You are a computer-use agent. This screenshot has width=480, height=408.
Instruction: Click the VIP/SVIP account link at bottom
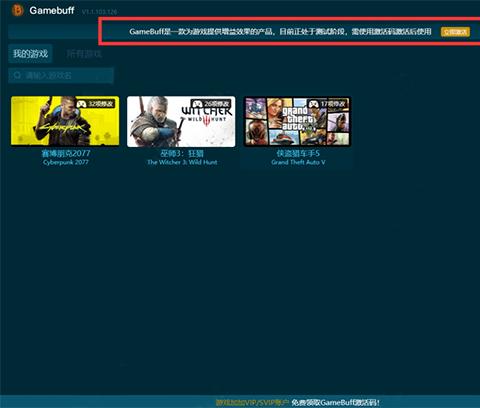point(252,403)
